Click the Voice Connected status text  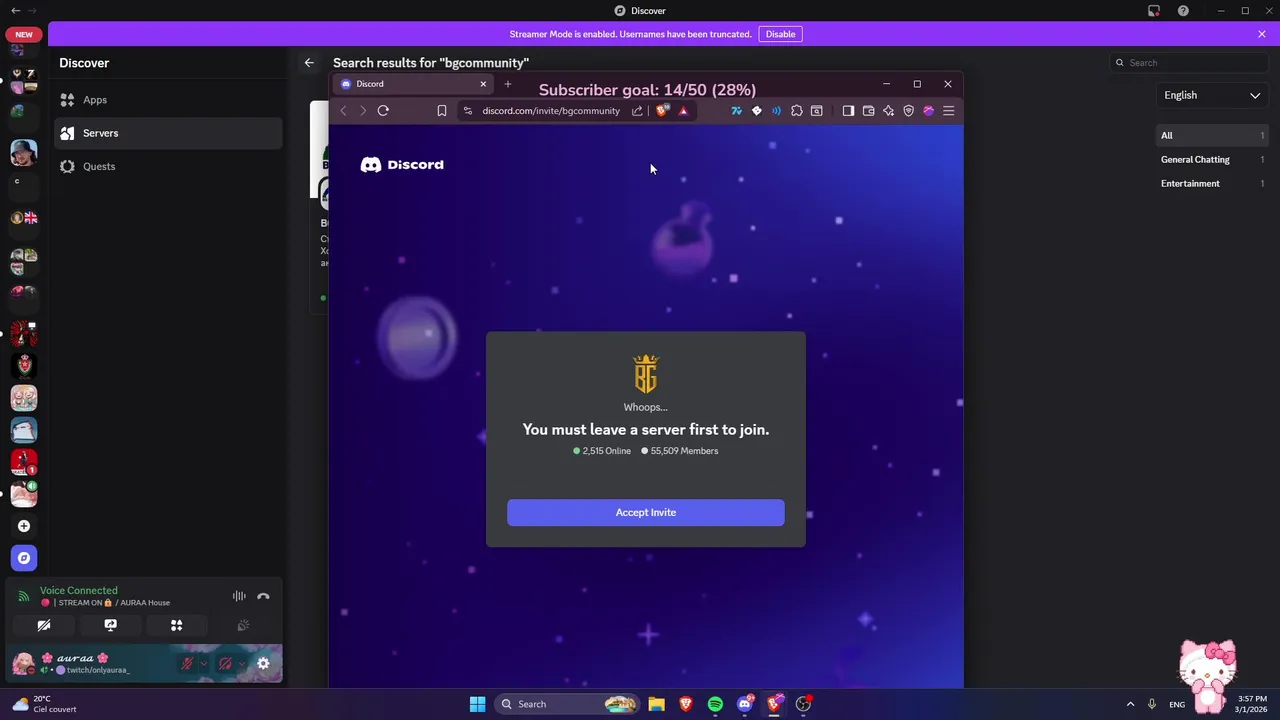(79, 590)
